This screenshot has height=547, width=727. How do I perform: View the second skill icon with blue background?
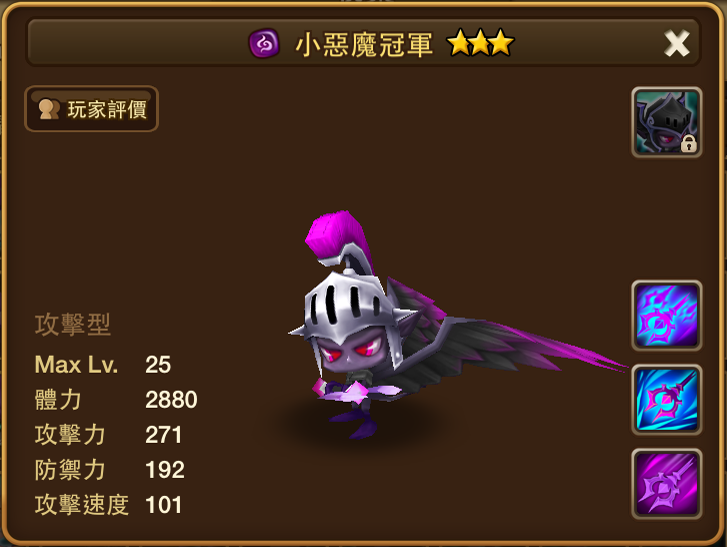(667, 400)
